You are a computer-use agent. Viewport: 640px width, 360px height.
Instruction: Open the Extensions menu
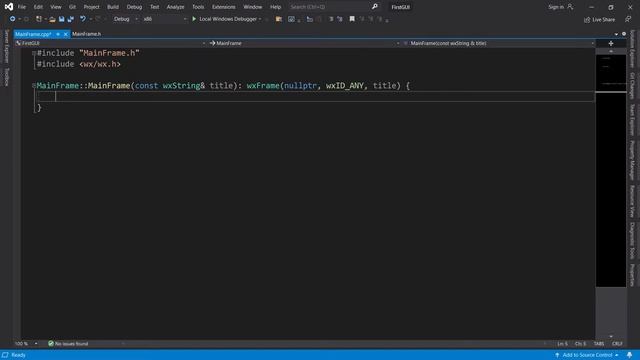pos(223,7)
